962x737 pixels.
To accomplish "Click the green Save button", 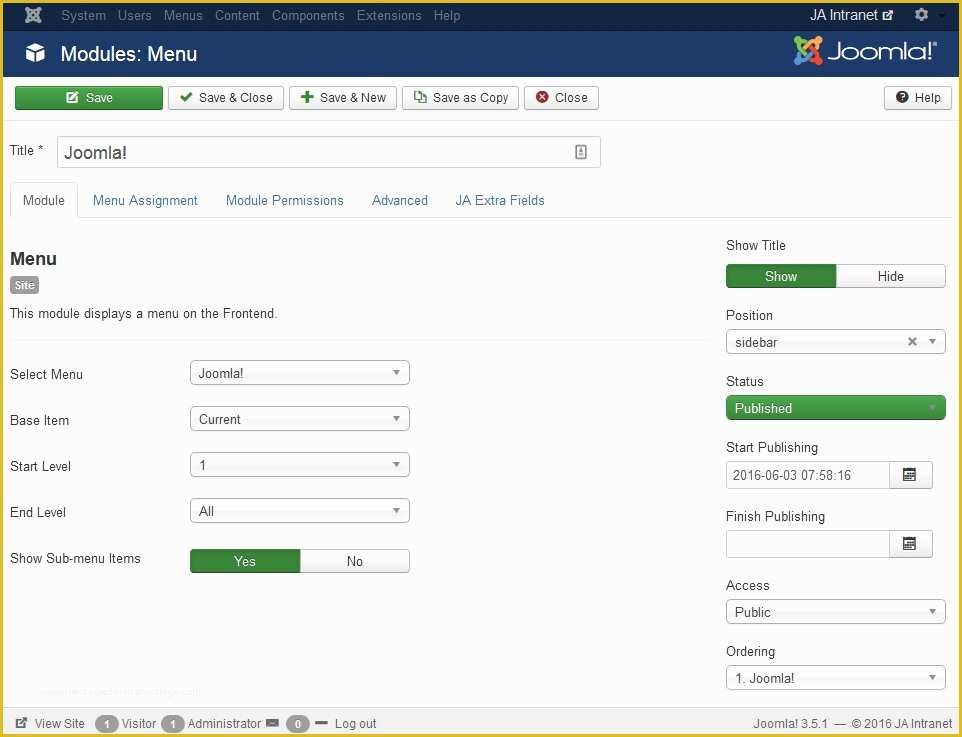I will (x=89, y=98).
